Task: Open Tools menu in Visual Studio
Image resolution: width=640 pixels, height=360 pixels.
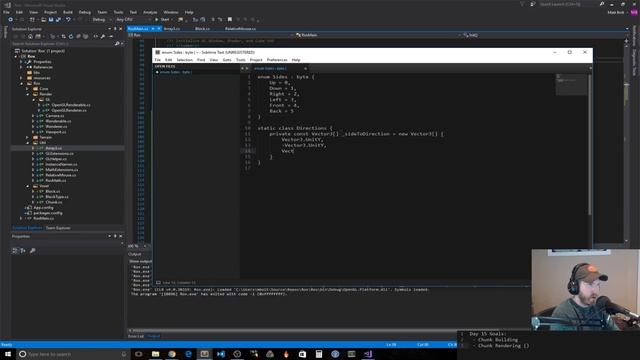Action: pyautogui.click(x=118, y=12)
